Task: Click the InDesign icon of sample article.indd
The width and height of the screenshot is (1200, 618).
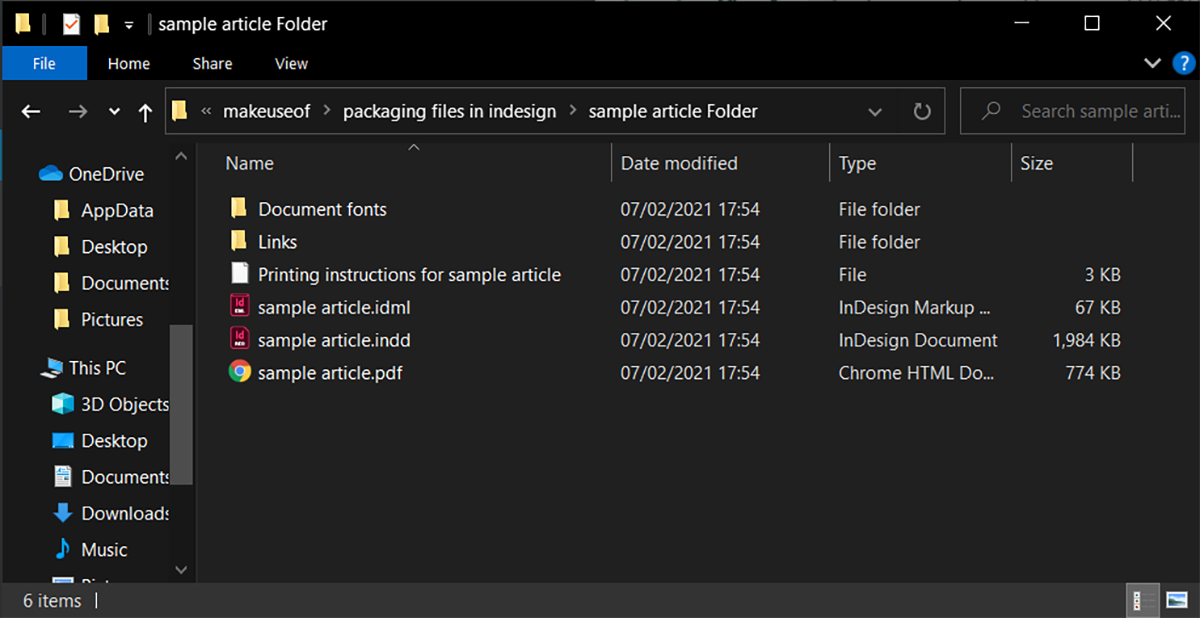Action: pos(239,340)
